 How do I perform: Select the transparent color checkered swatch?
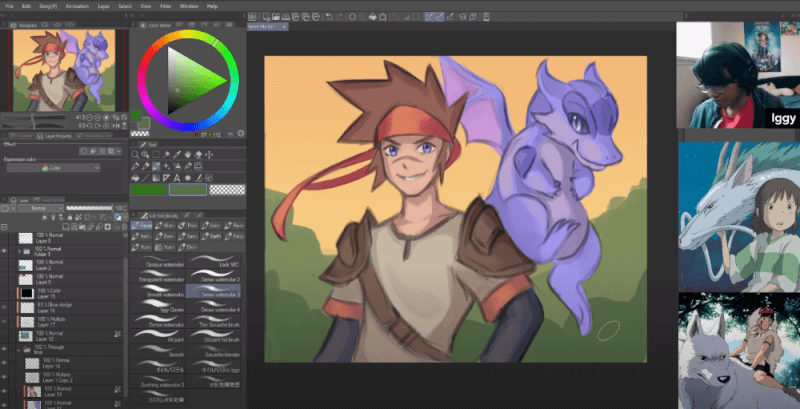pos(228,190)
